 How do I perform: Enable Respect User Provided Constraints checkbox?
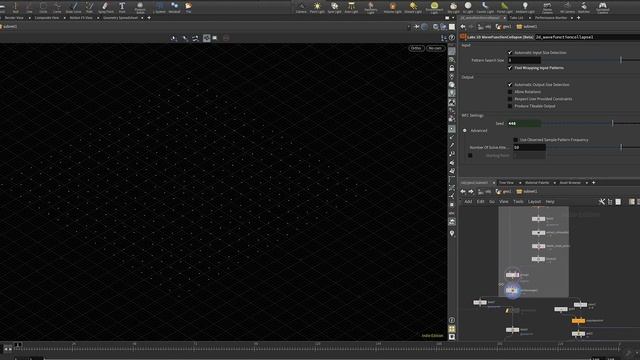[x=510, y=99]
